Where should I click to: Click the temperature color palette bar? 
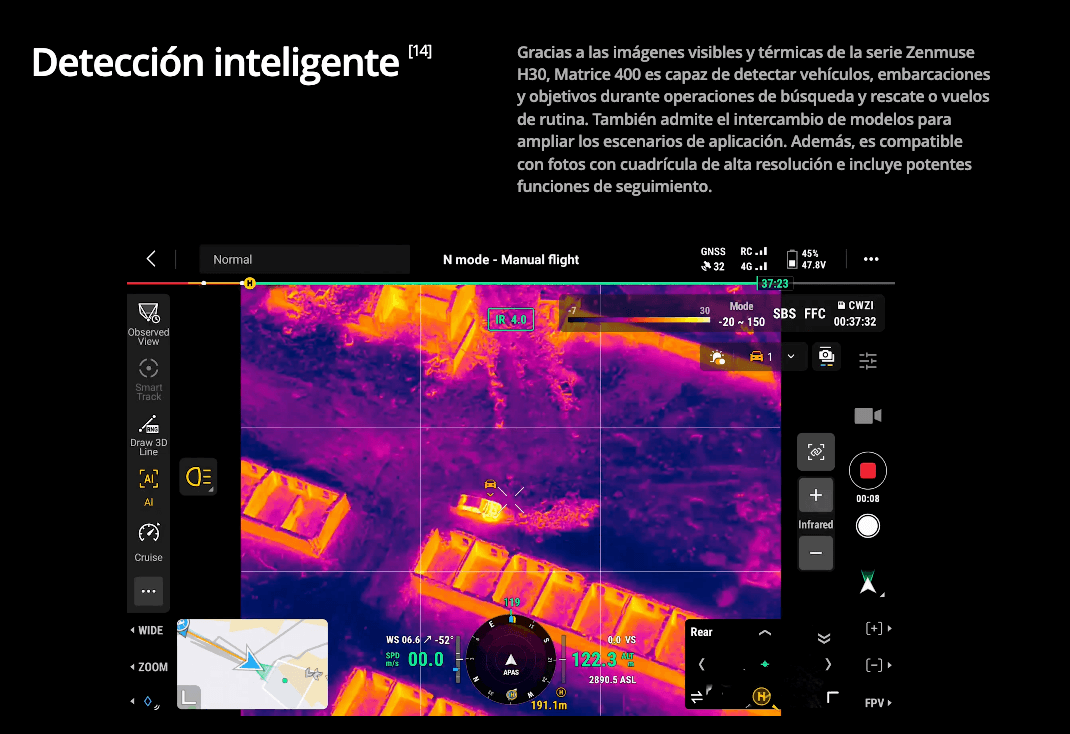[639, 319]
